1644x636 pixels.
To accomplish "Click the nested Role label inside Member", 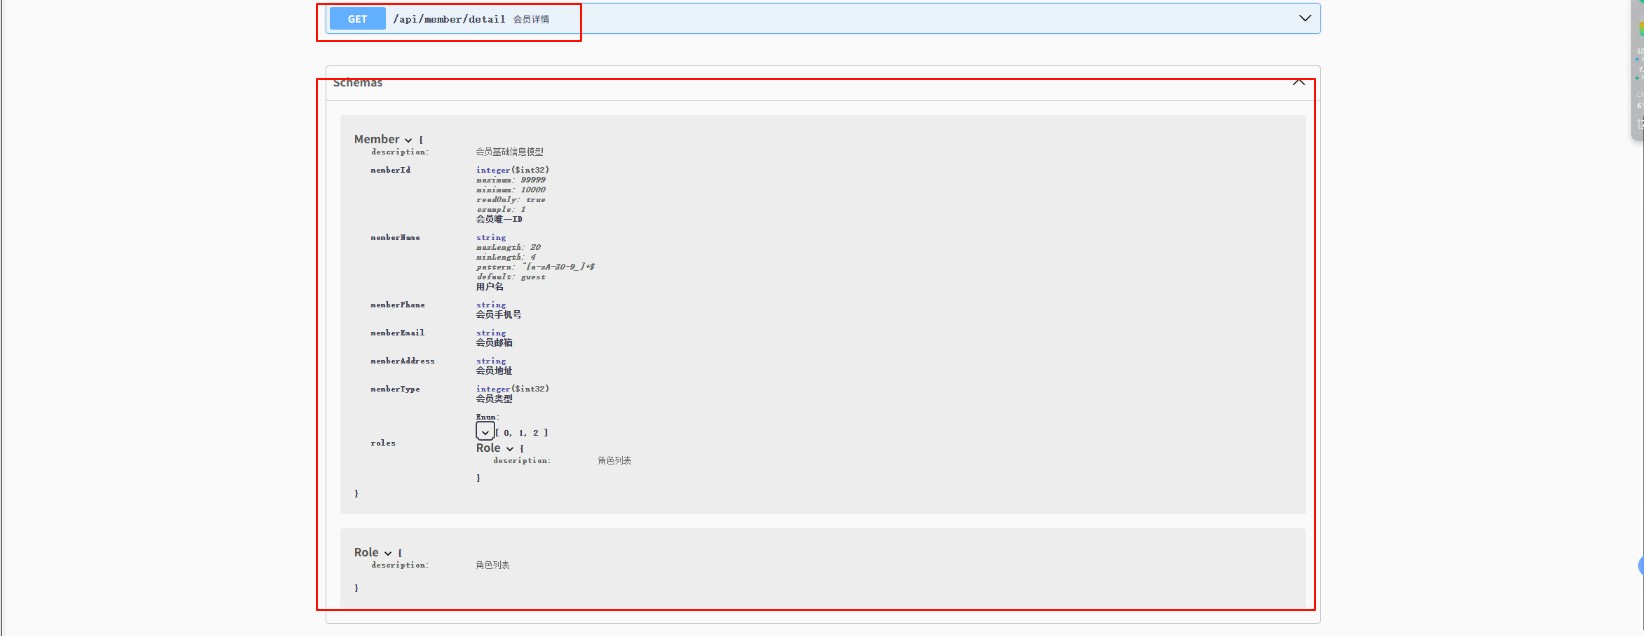I will (x=488, y=448).
